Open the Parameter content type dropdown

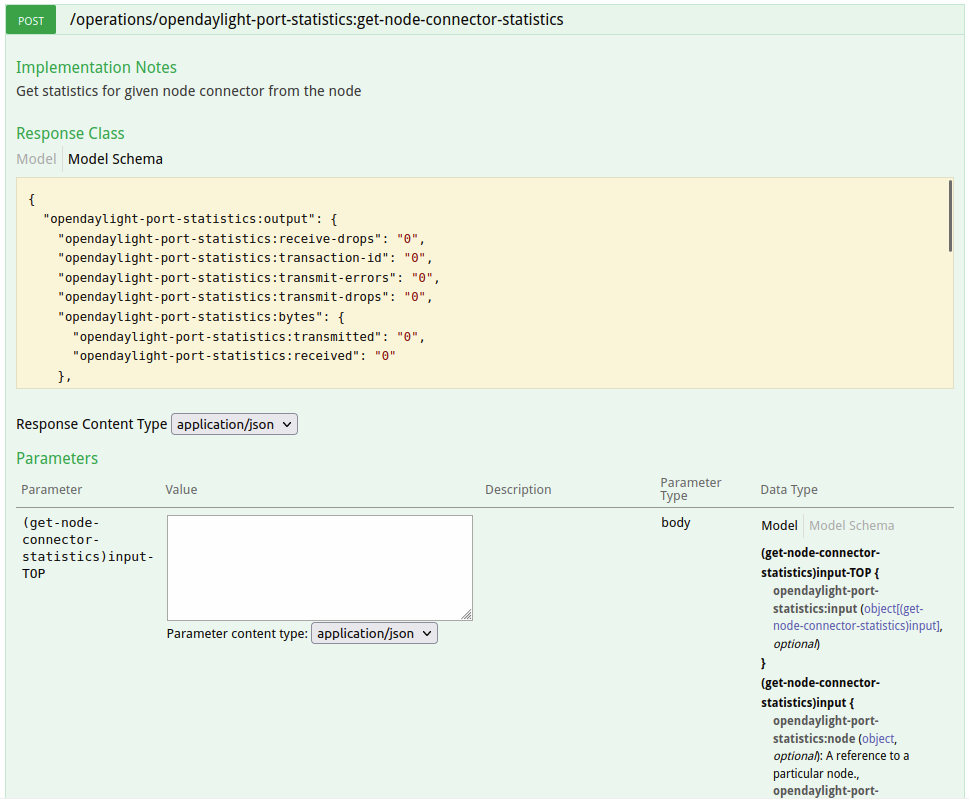coord(374,633)
